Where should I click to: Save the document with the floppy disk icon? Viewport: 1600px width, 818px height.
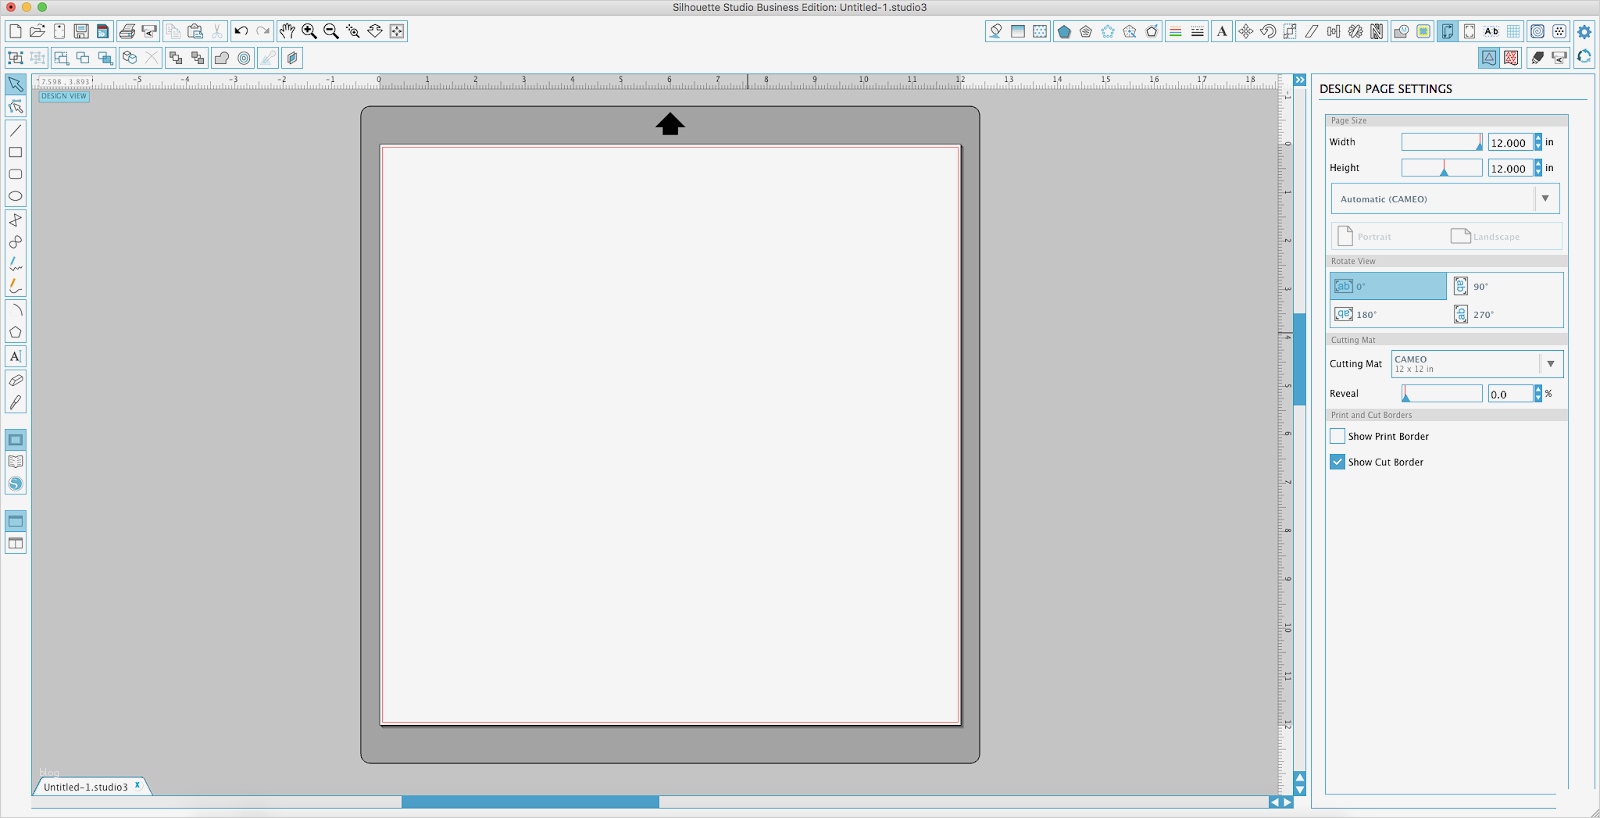(81, 31)
